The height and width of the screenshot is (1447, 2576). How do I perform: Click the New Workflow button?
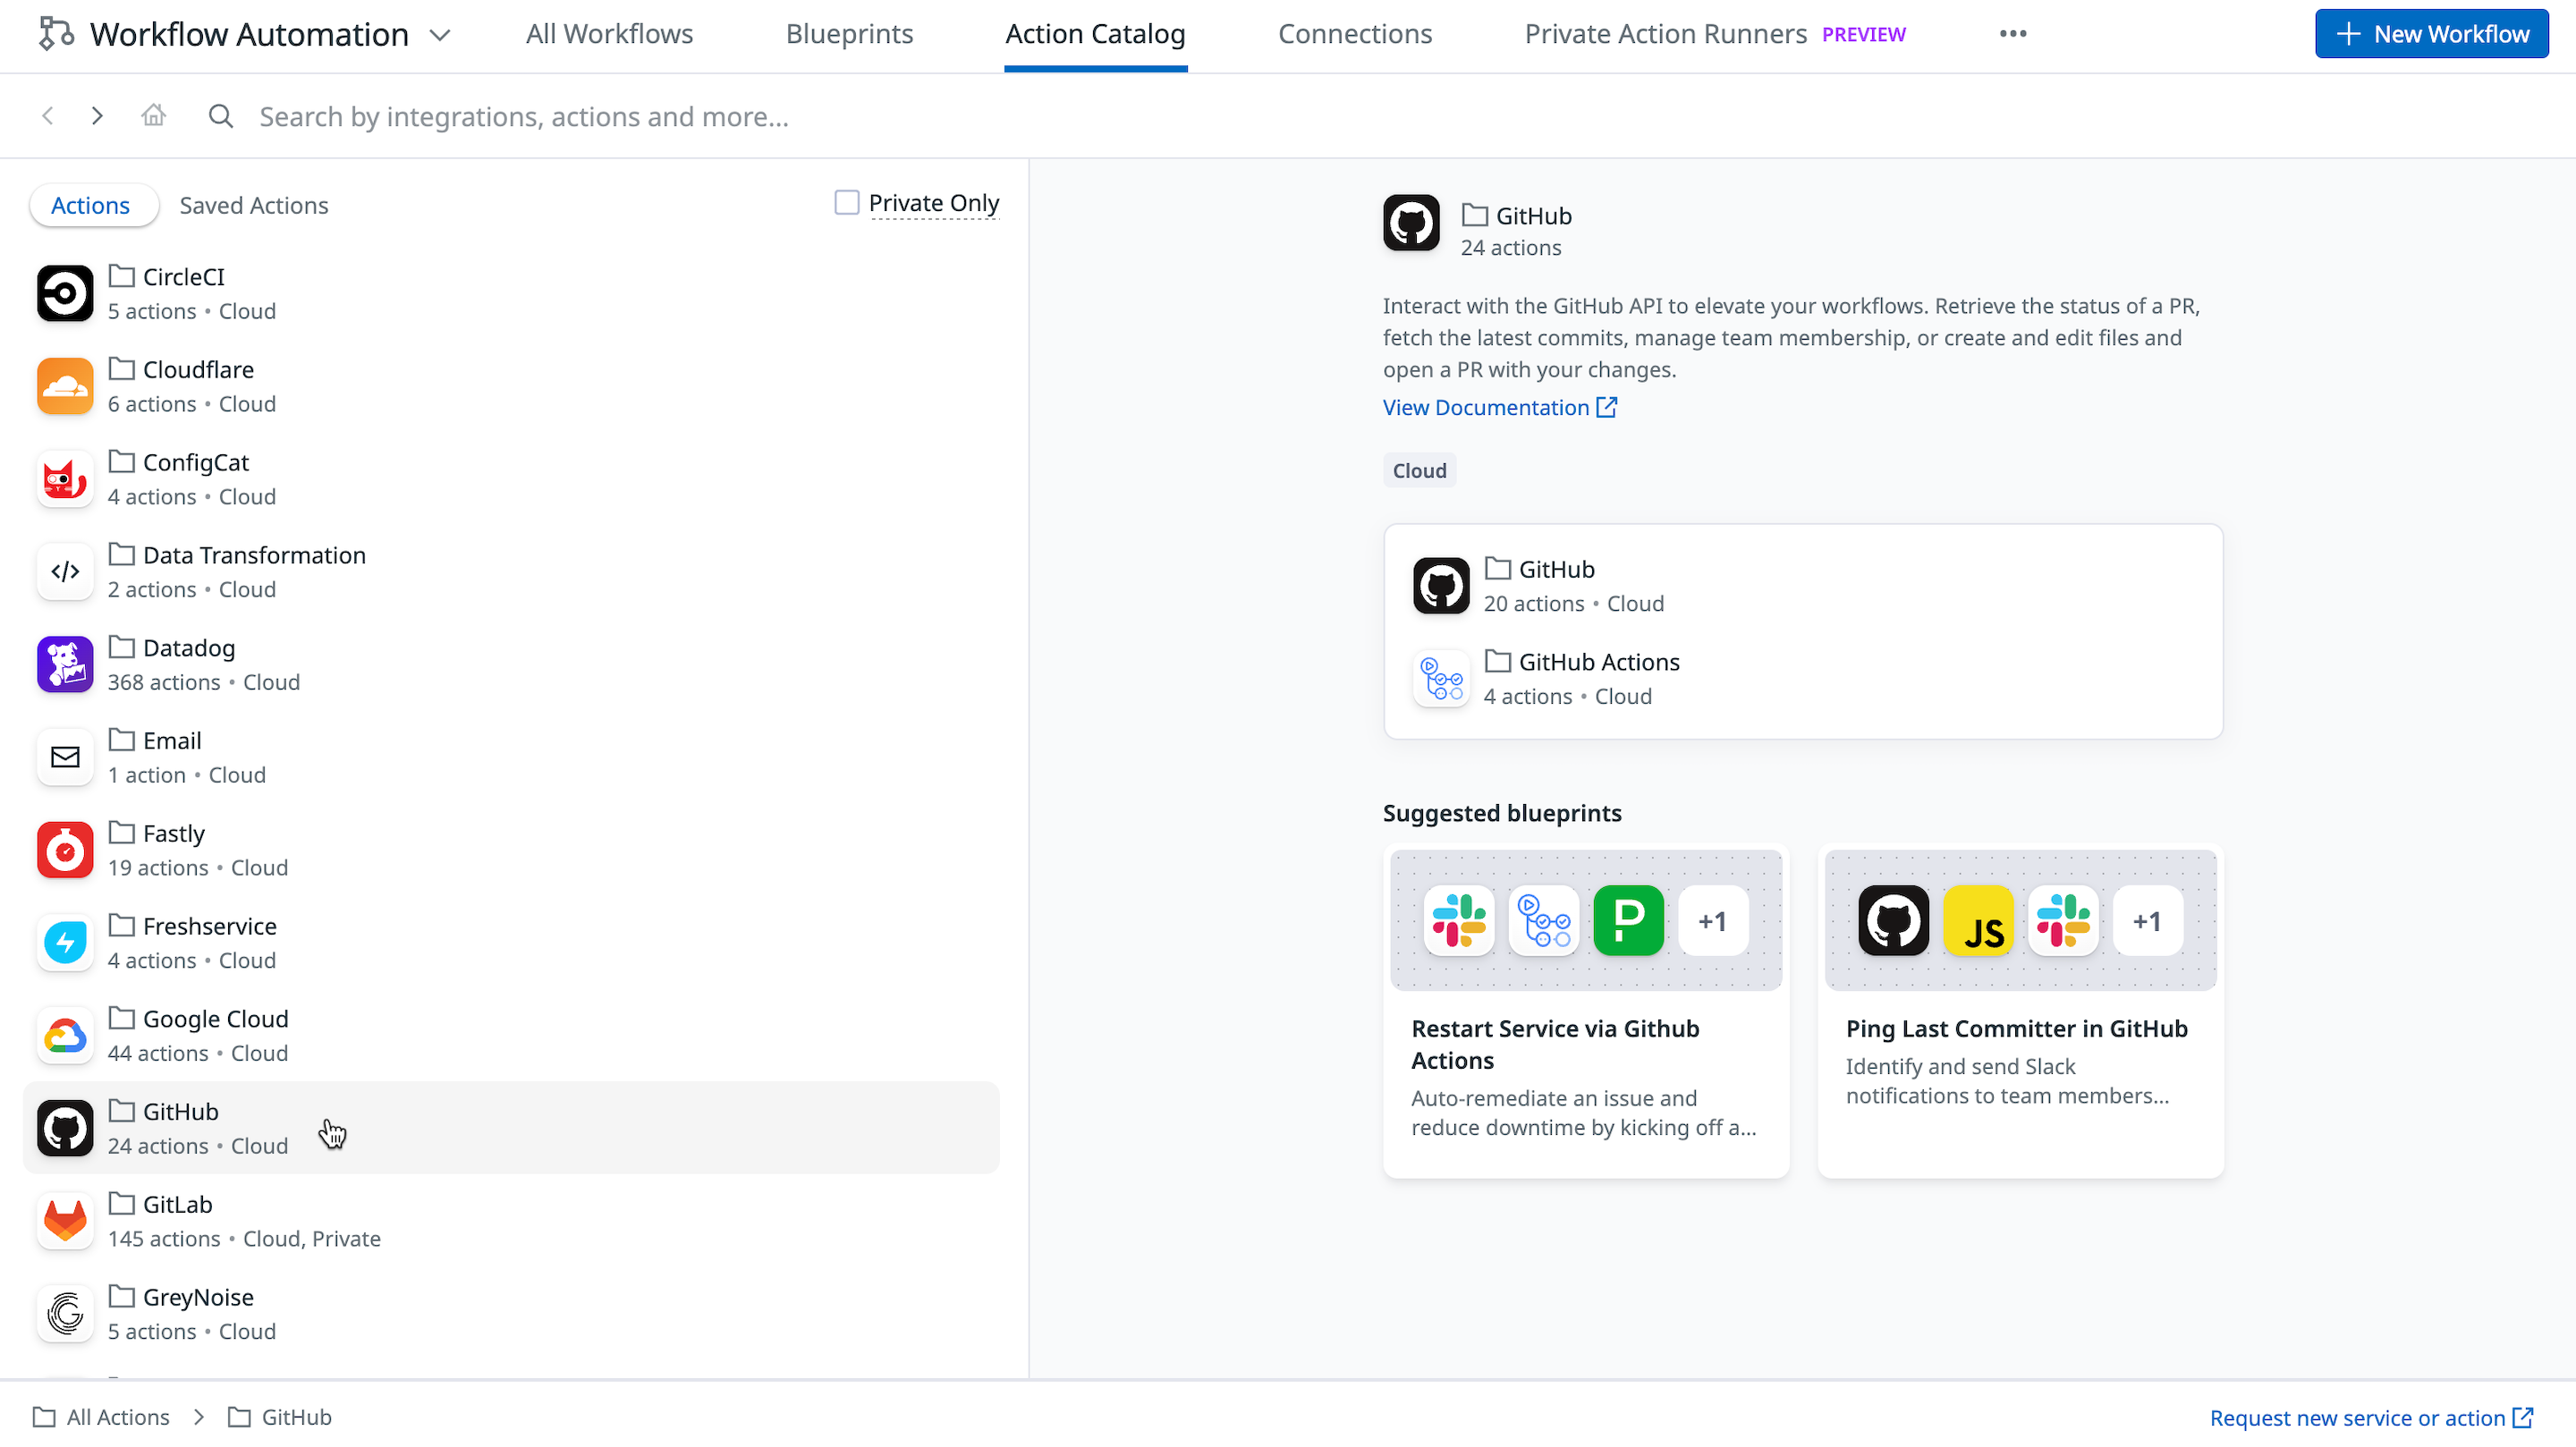click(x=2431, y=34)
